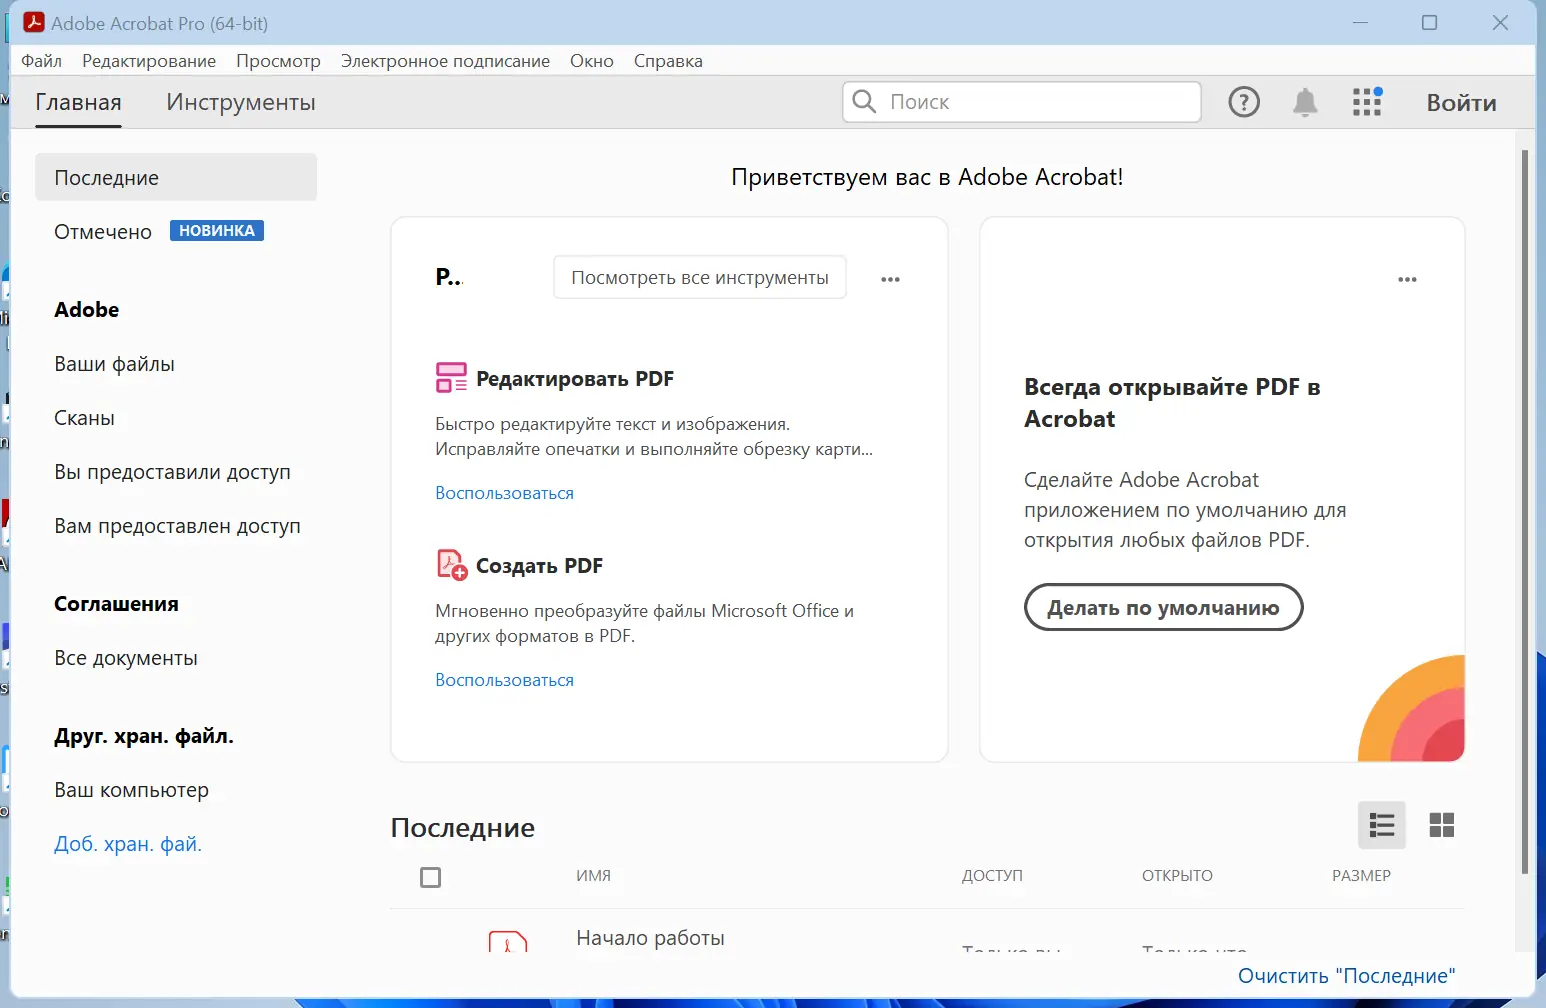Open Вам предоставлен доступ list
Viewport: 1546px width, 1008px height.
pos(177,526)
